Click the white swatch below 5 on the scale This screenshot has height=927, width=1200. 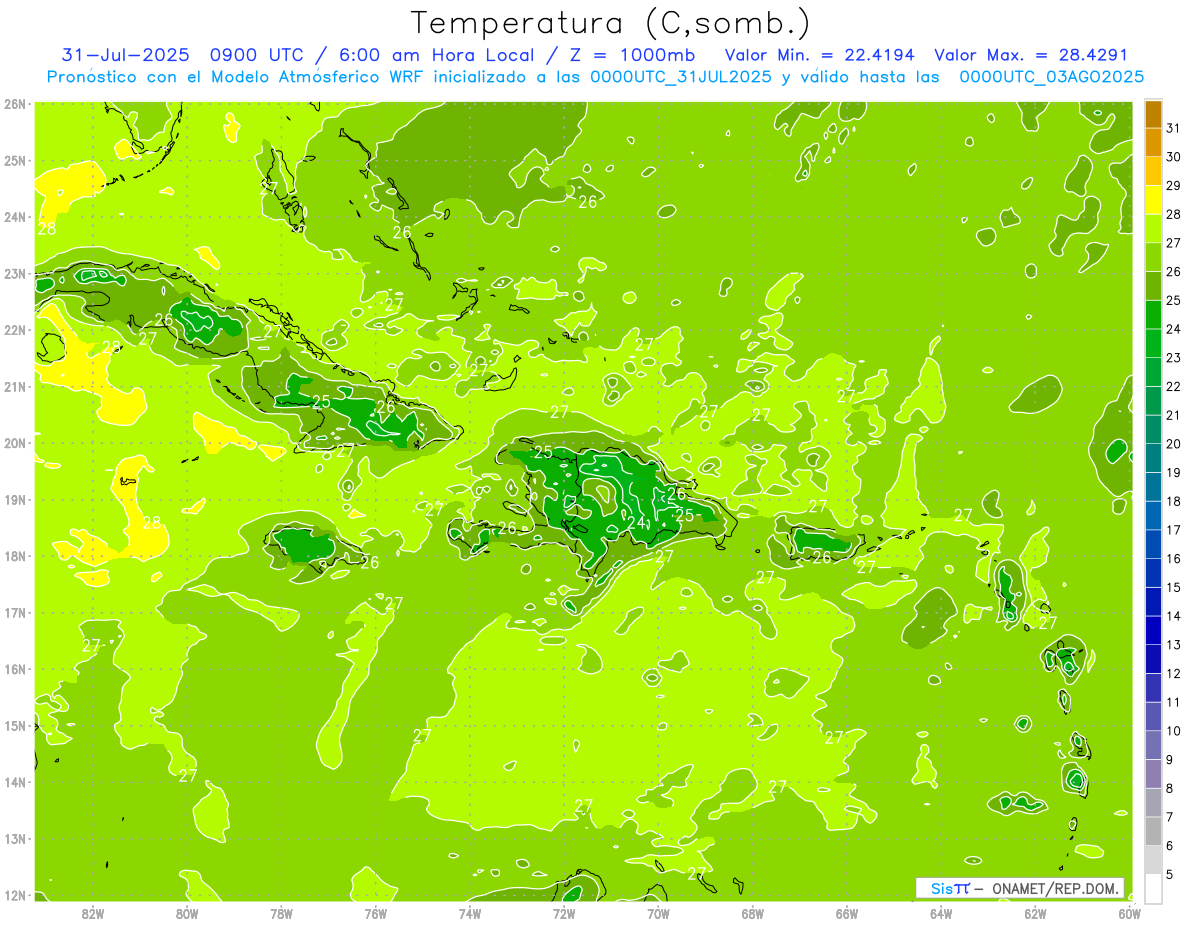pyautogui.click(x=1153, y=888)
